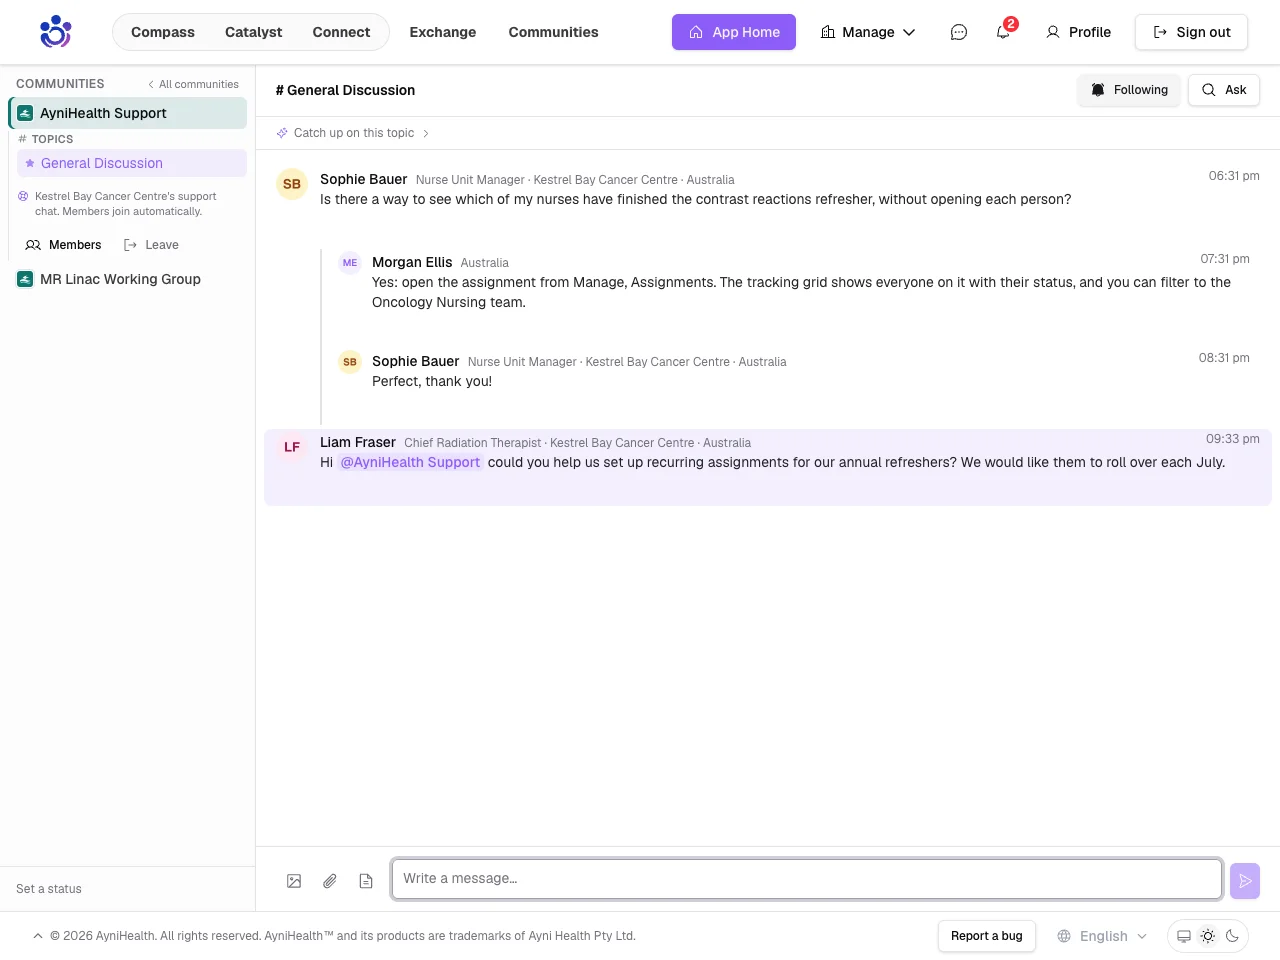Click the paperclip attach file icon
The height and width of the screenshot is (960, 1280).
[x=330, y=881]
